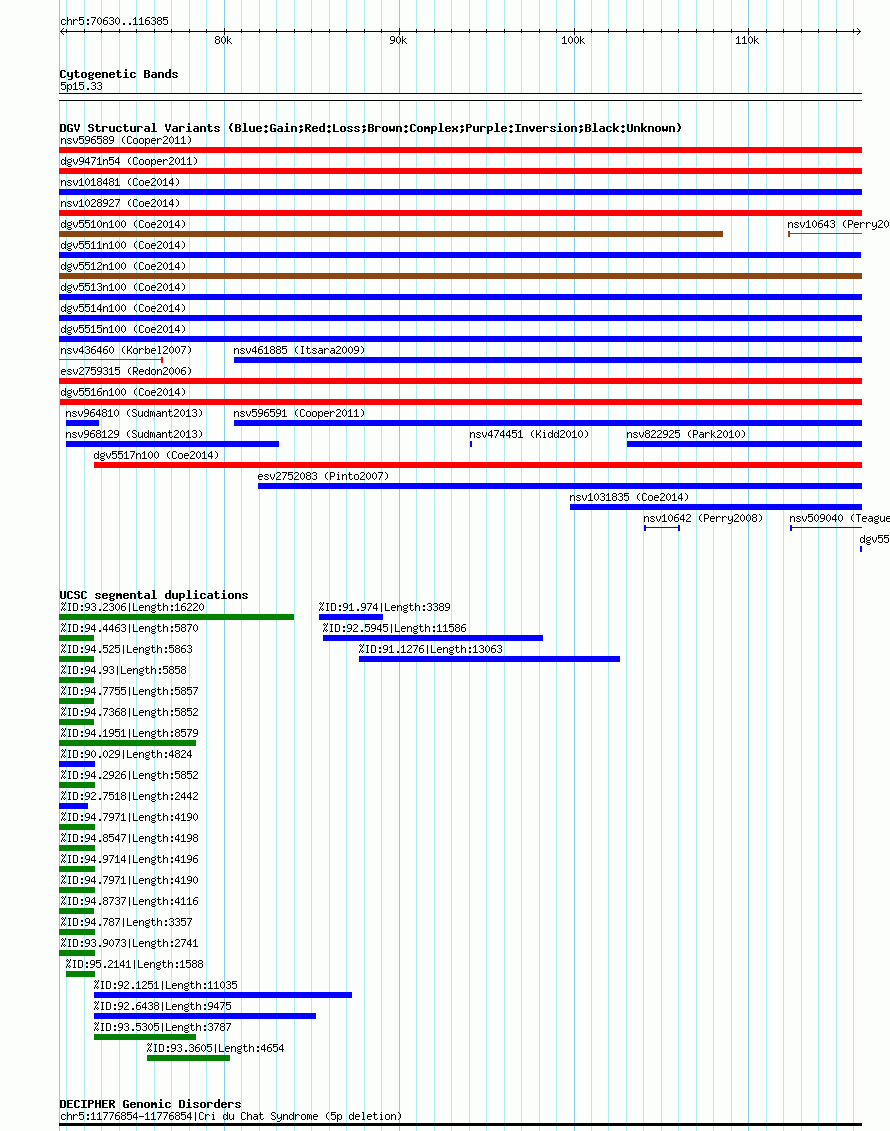This screenshot has height=1131, width=890.
Task: Click the nsv964810 (Sudmant2013) short blue bar
Action: 82,423
